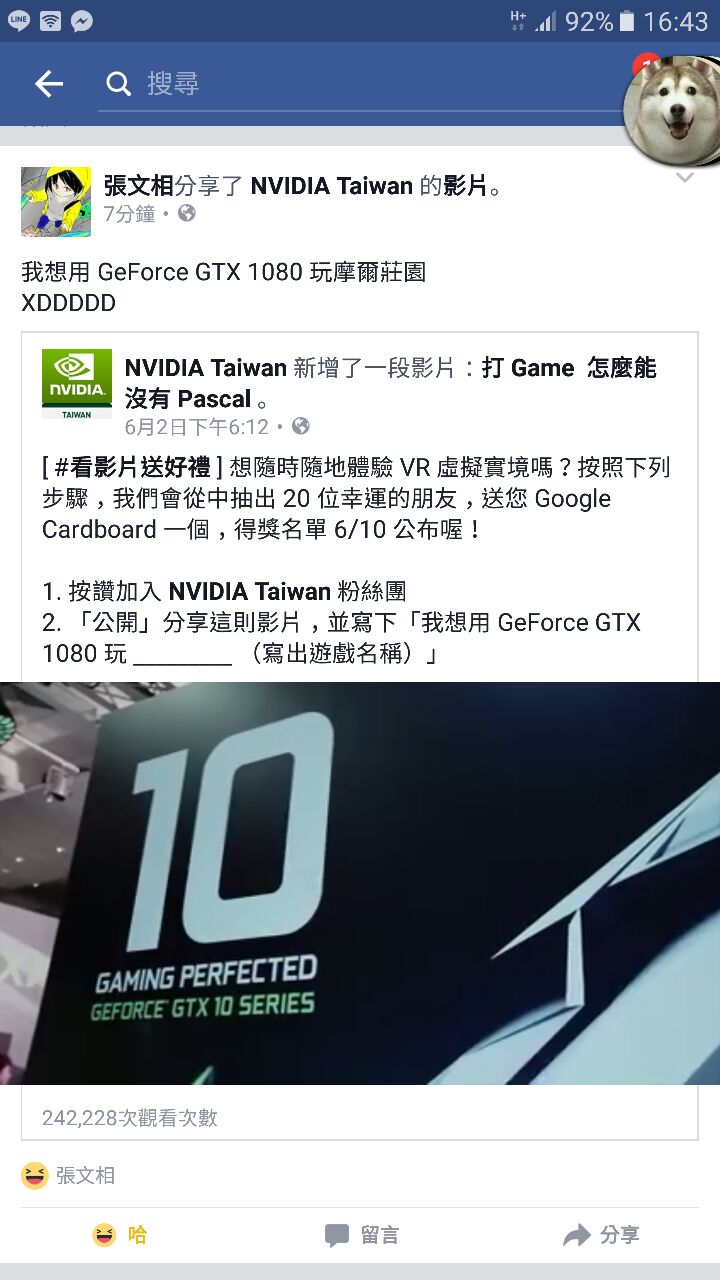Tap the LINE notification icon in status bar
Viewport: 720px width, 1280px height.
(x=19, y=21)
